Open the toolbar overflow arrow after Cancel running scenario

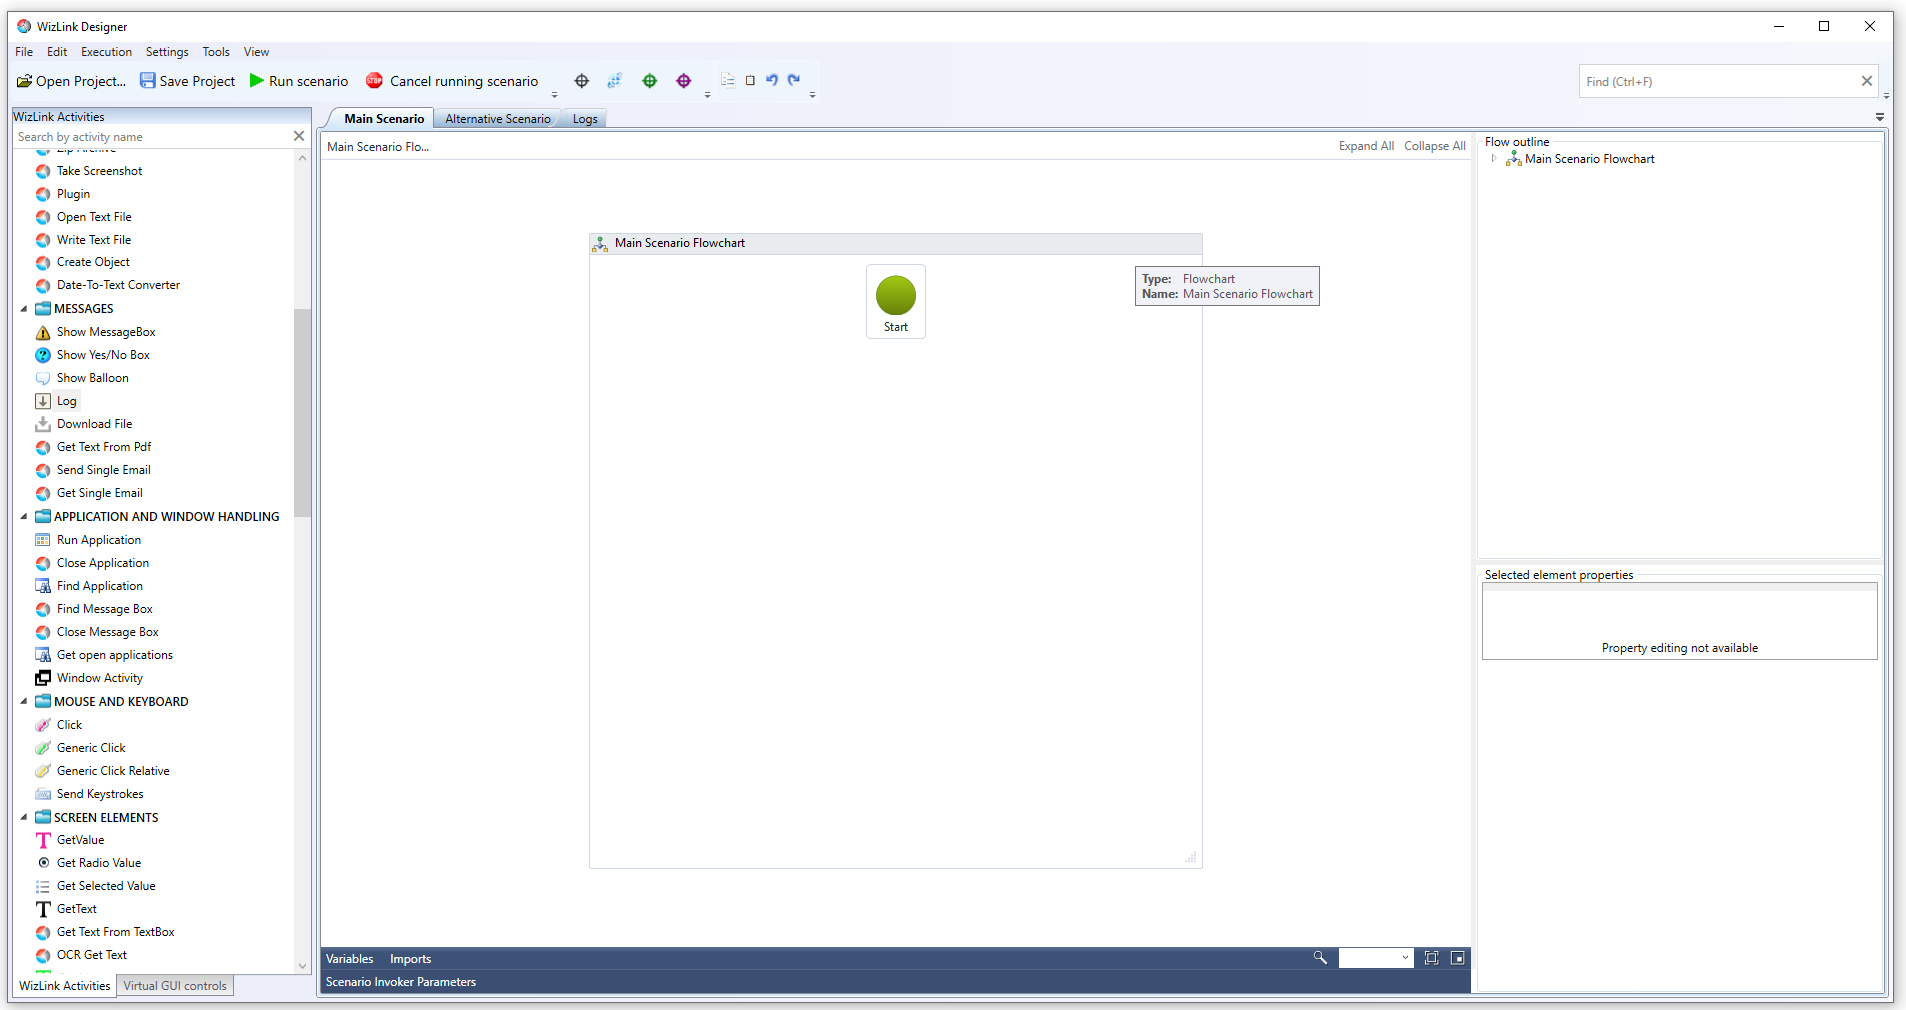(x=555, y=95)
